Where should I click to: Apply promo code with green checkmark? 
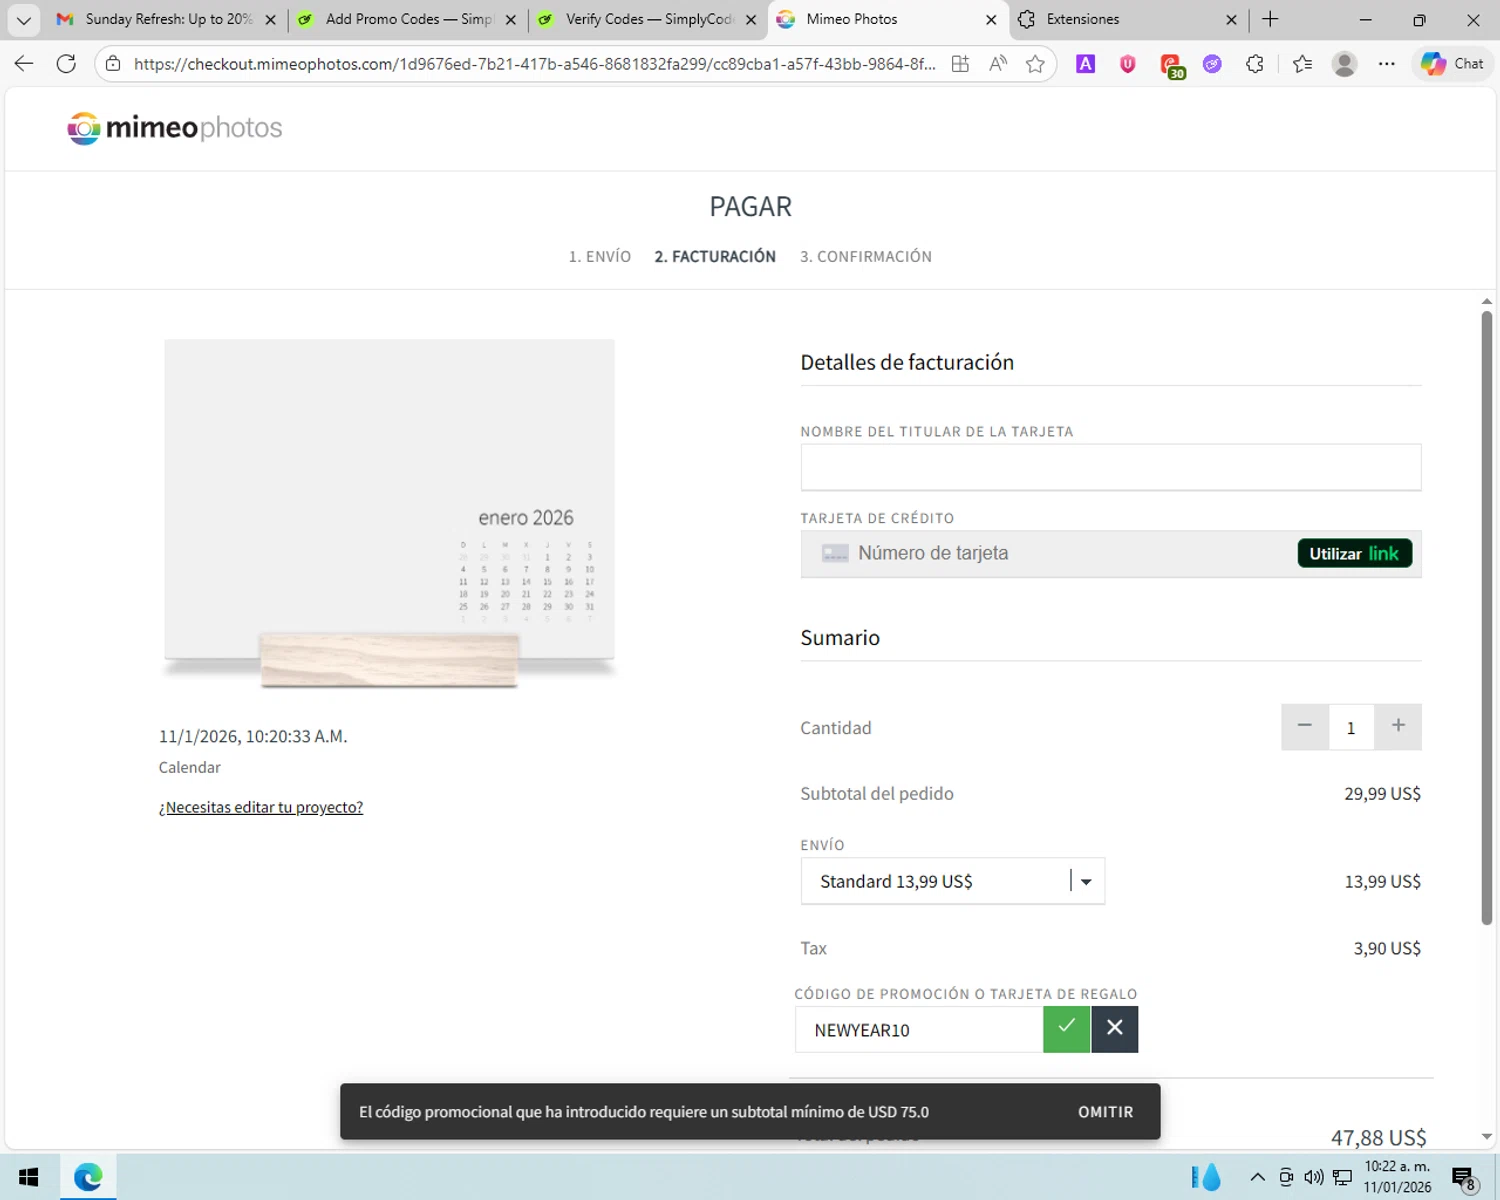tap(1067, 1029)
